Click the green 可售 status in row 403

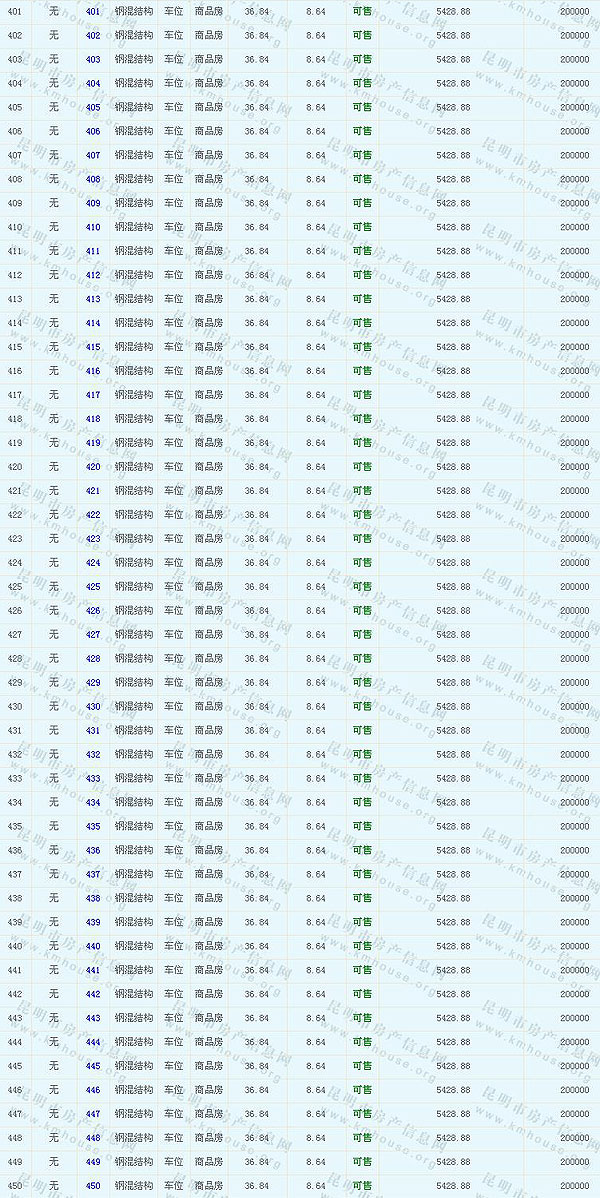[362, 60]
